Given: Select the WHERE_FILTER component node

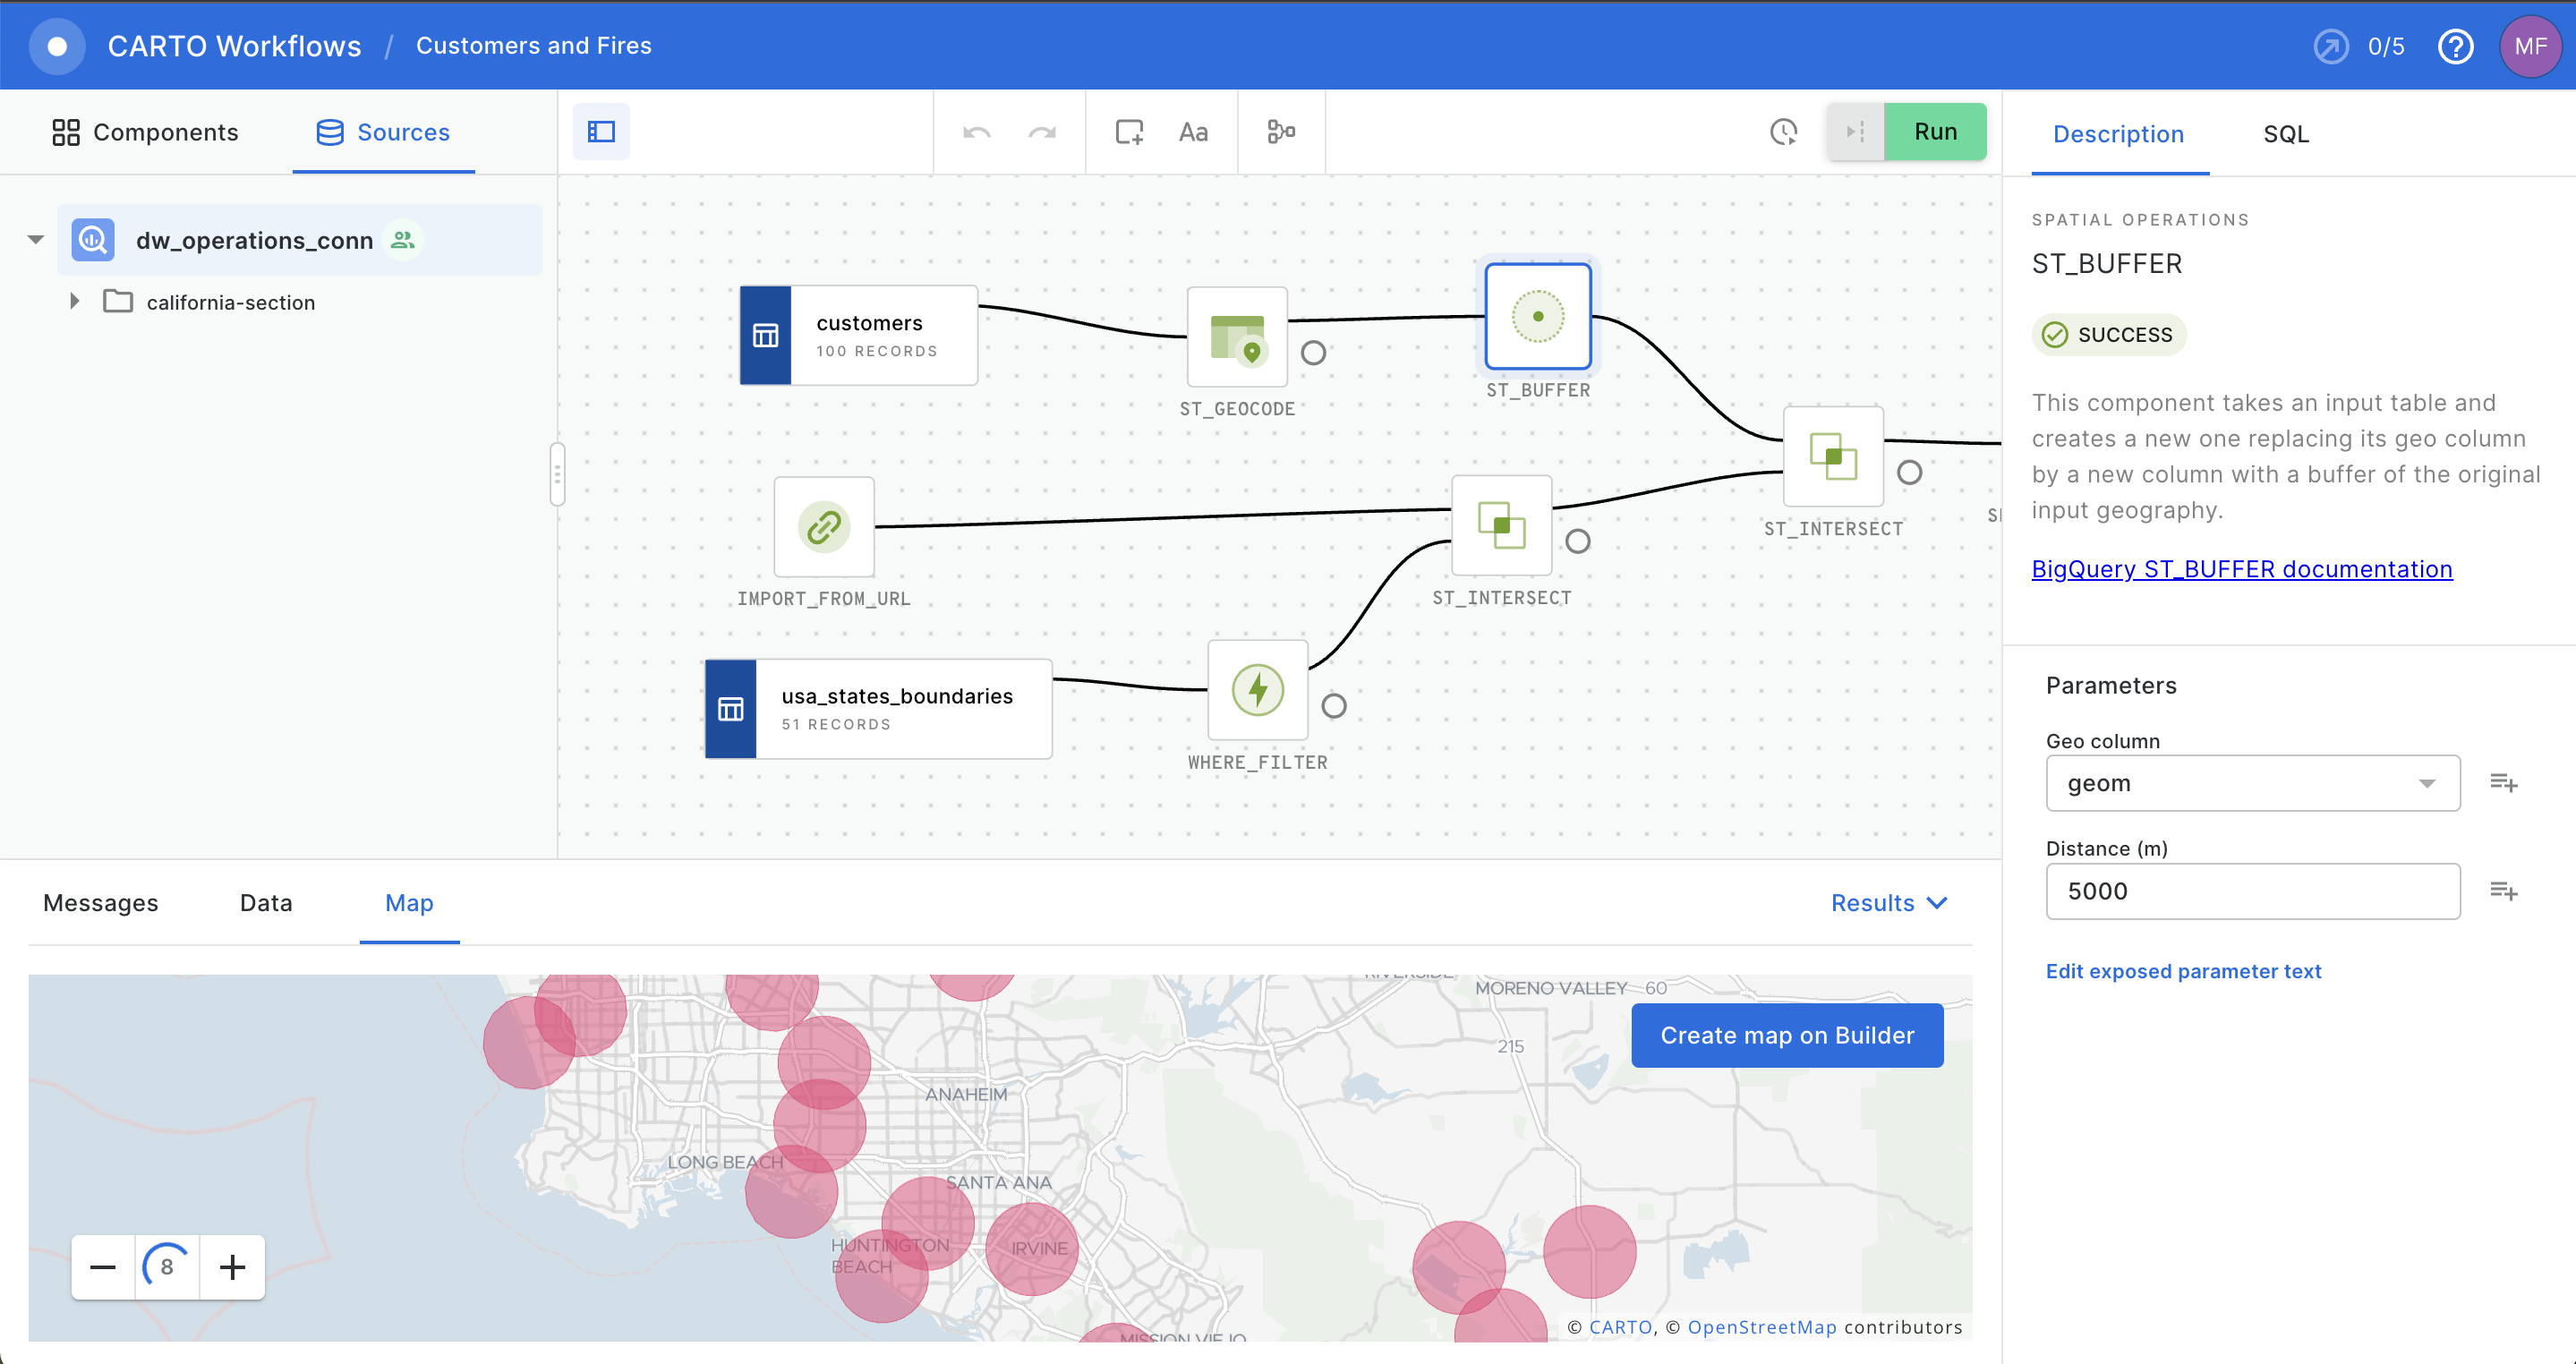Looking at the screenshot, I should coord(1257,689).
